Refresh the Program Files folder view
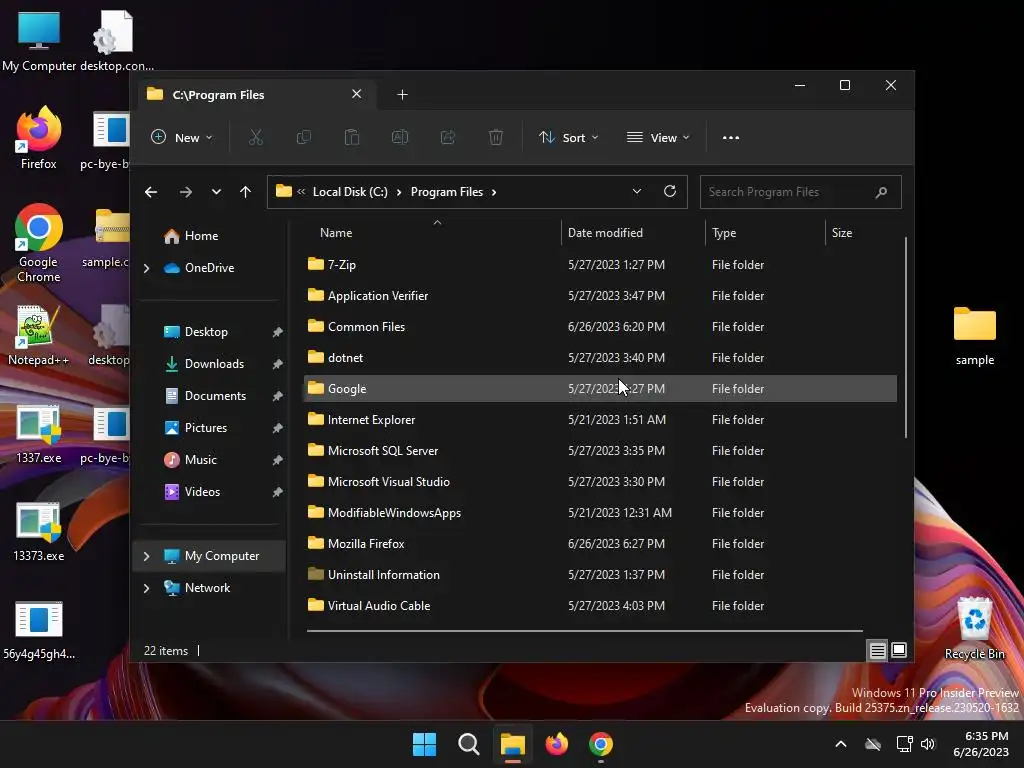Screen dimensions: 1024x768 (670, 191)
